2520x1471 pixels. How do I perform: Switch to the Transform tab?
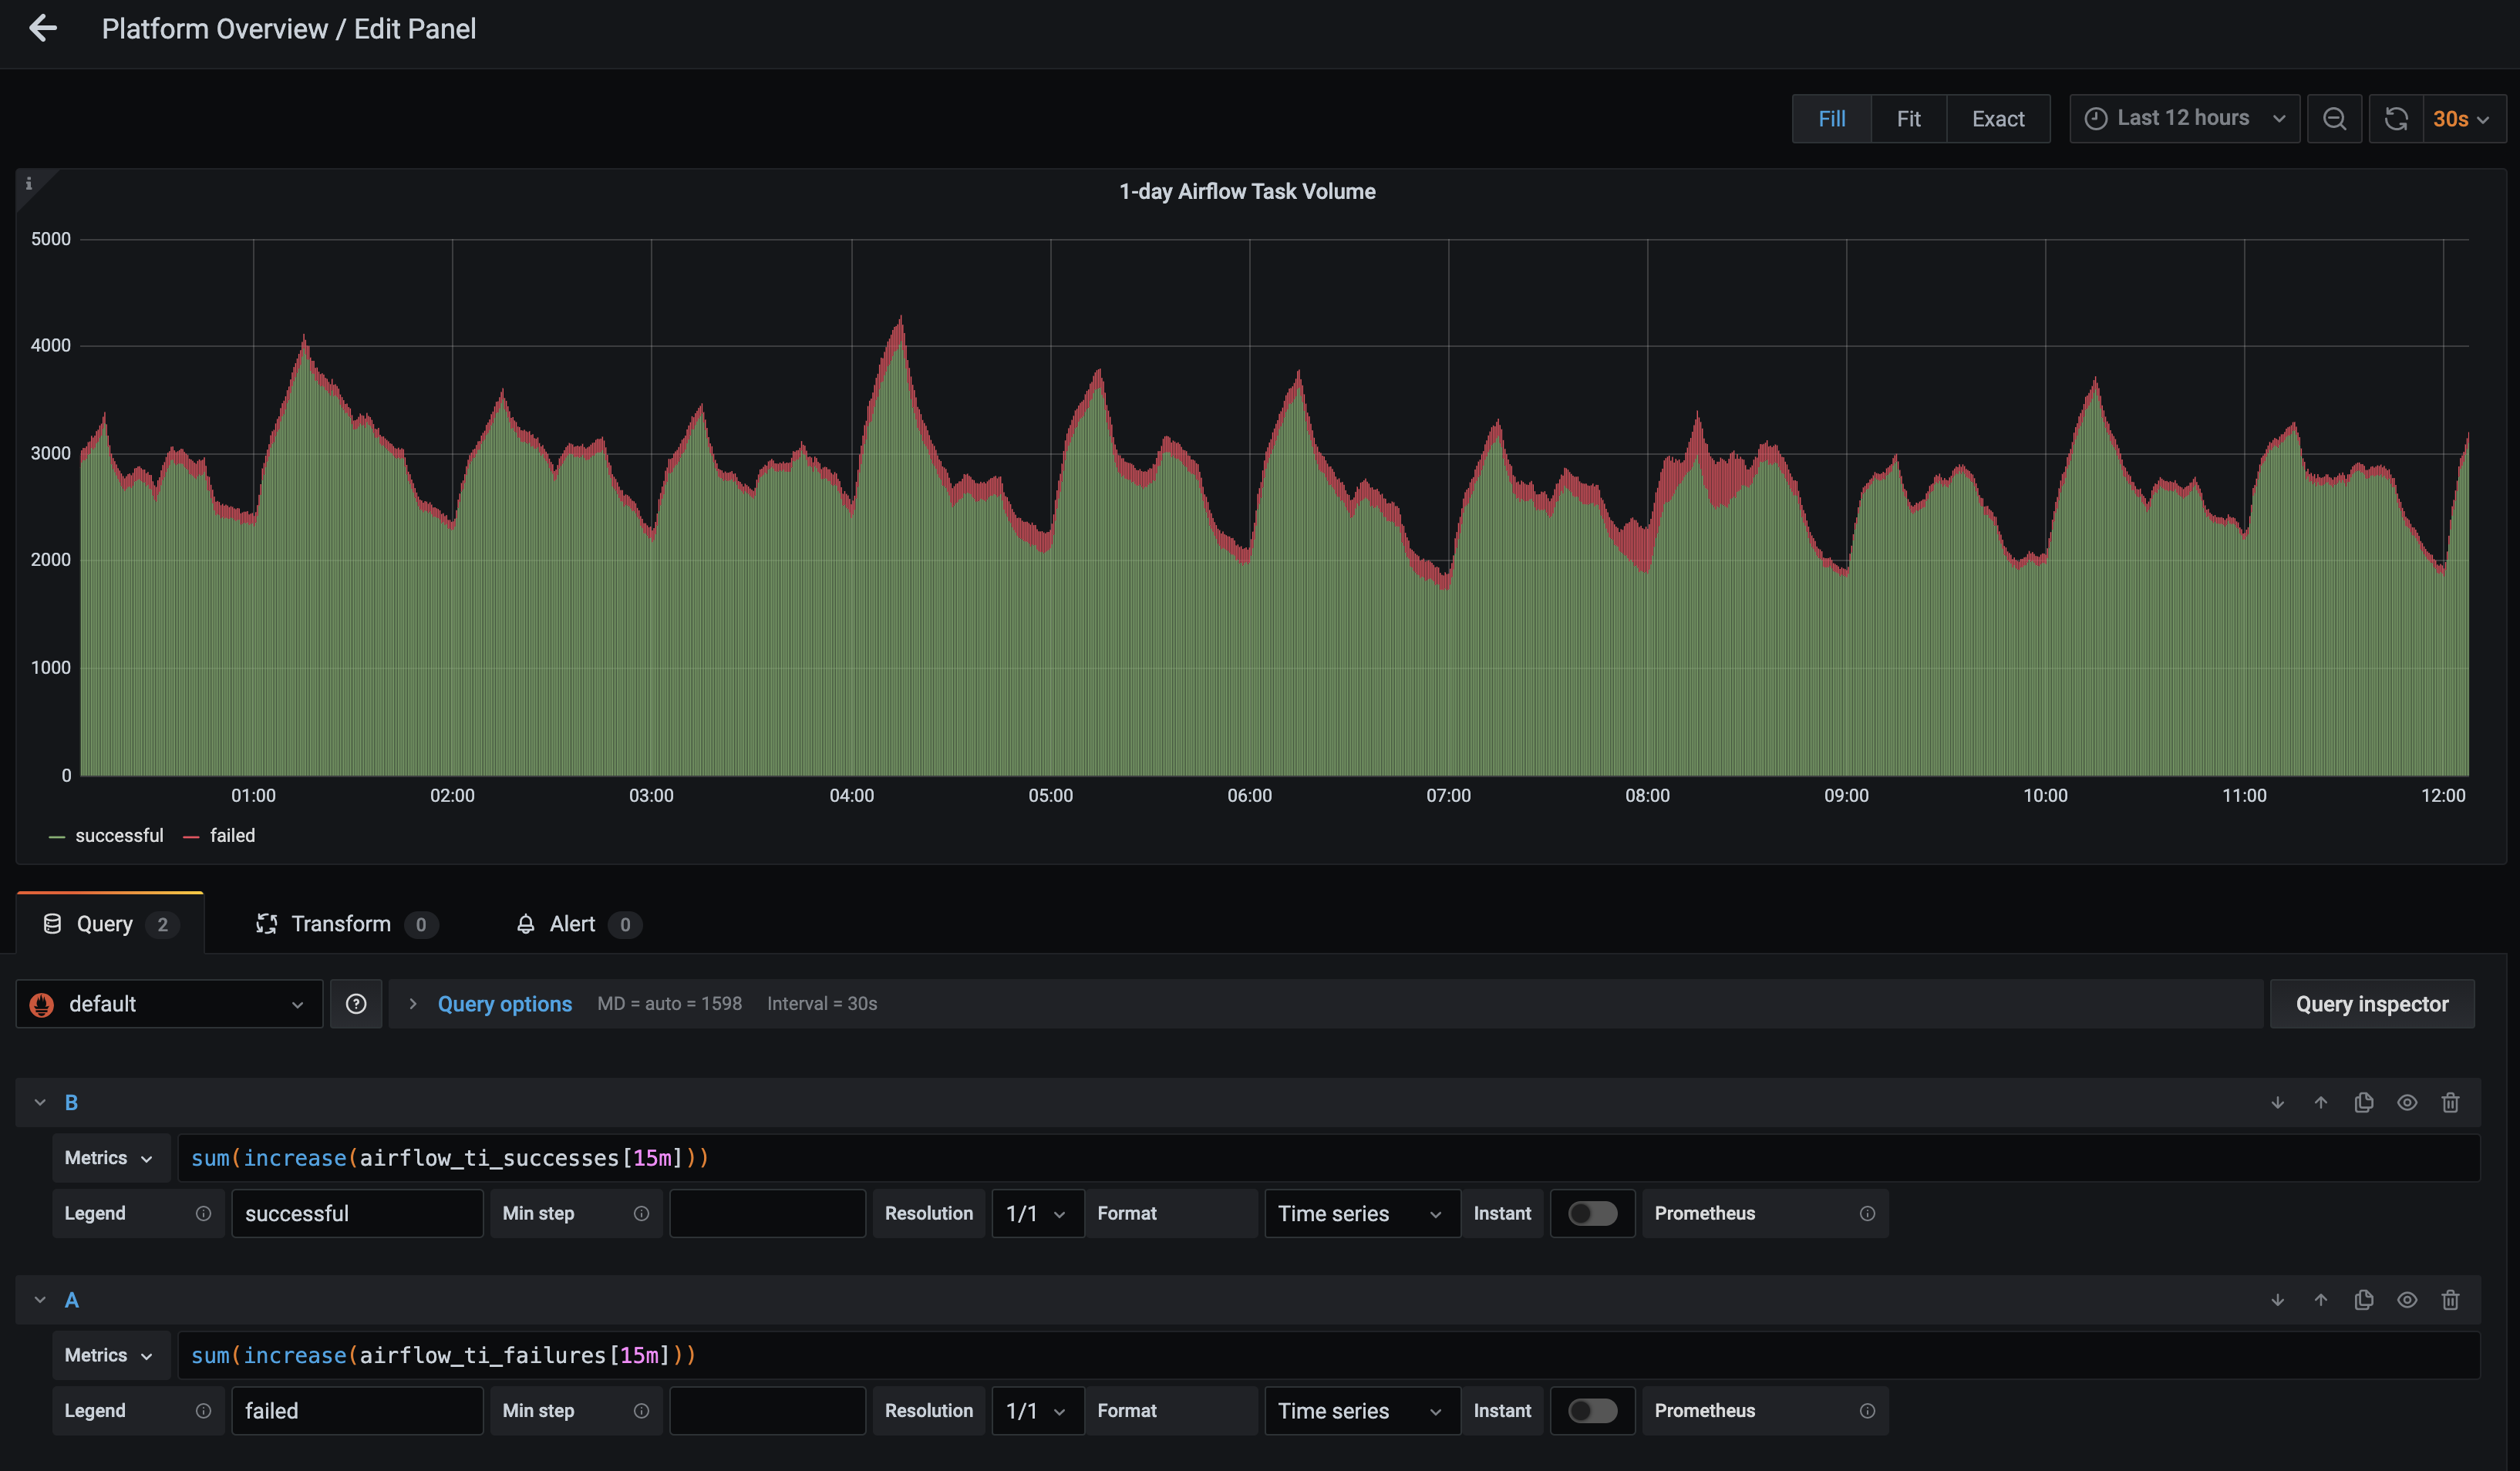(340, 924)
